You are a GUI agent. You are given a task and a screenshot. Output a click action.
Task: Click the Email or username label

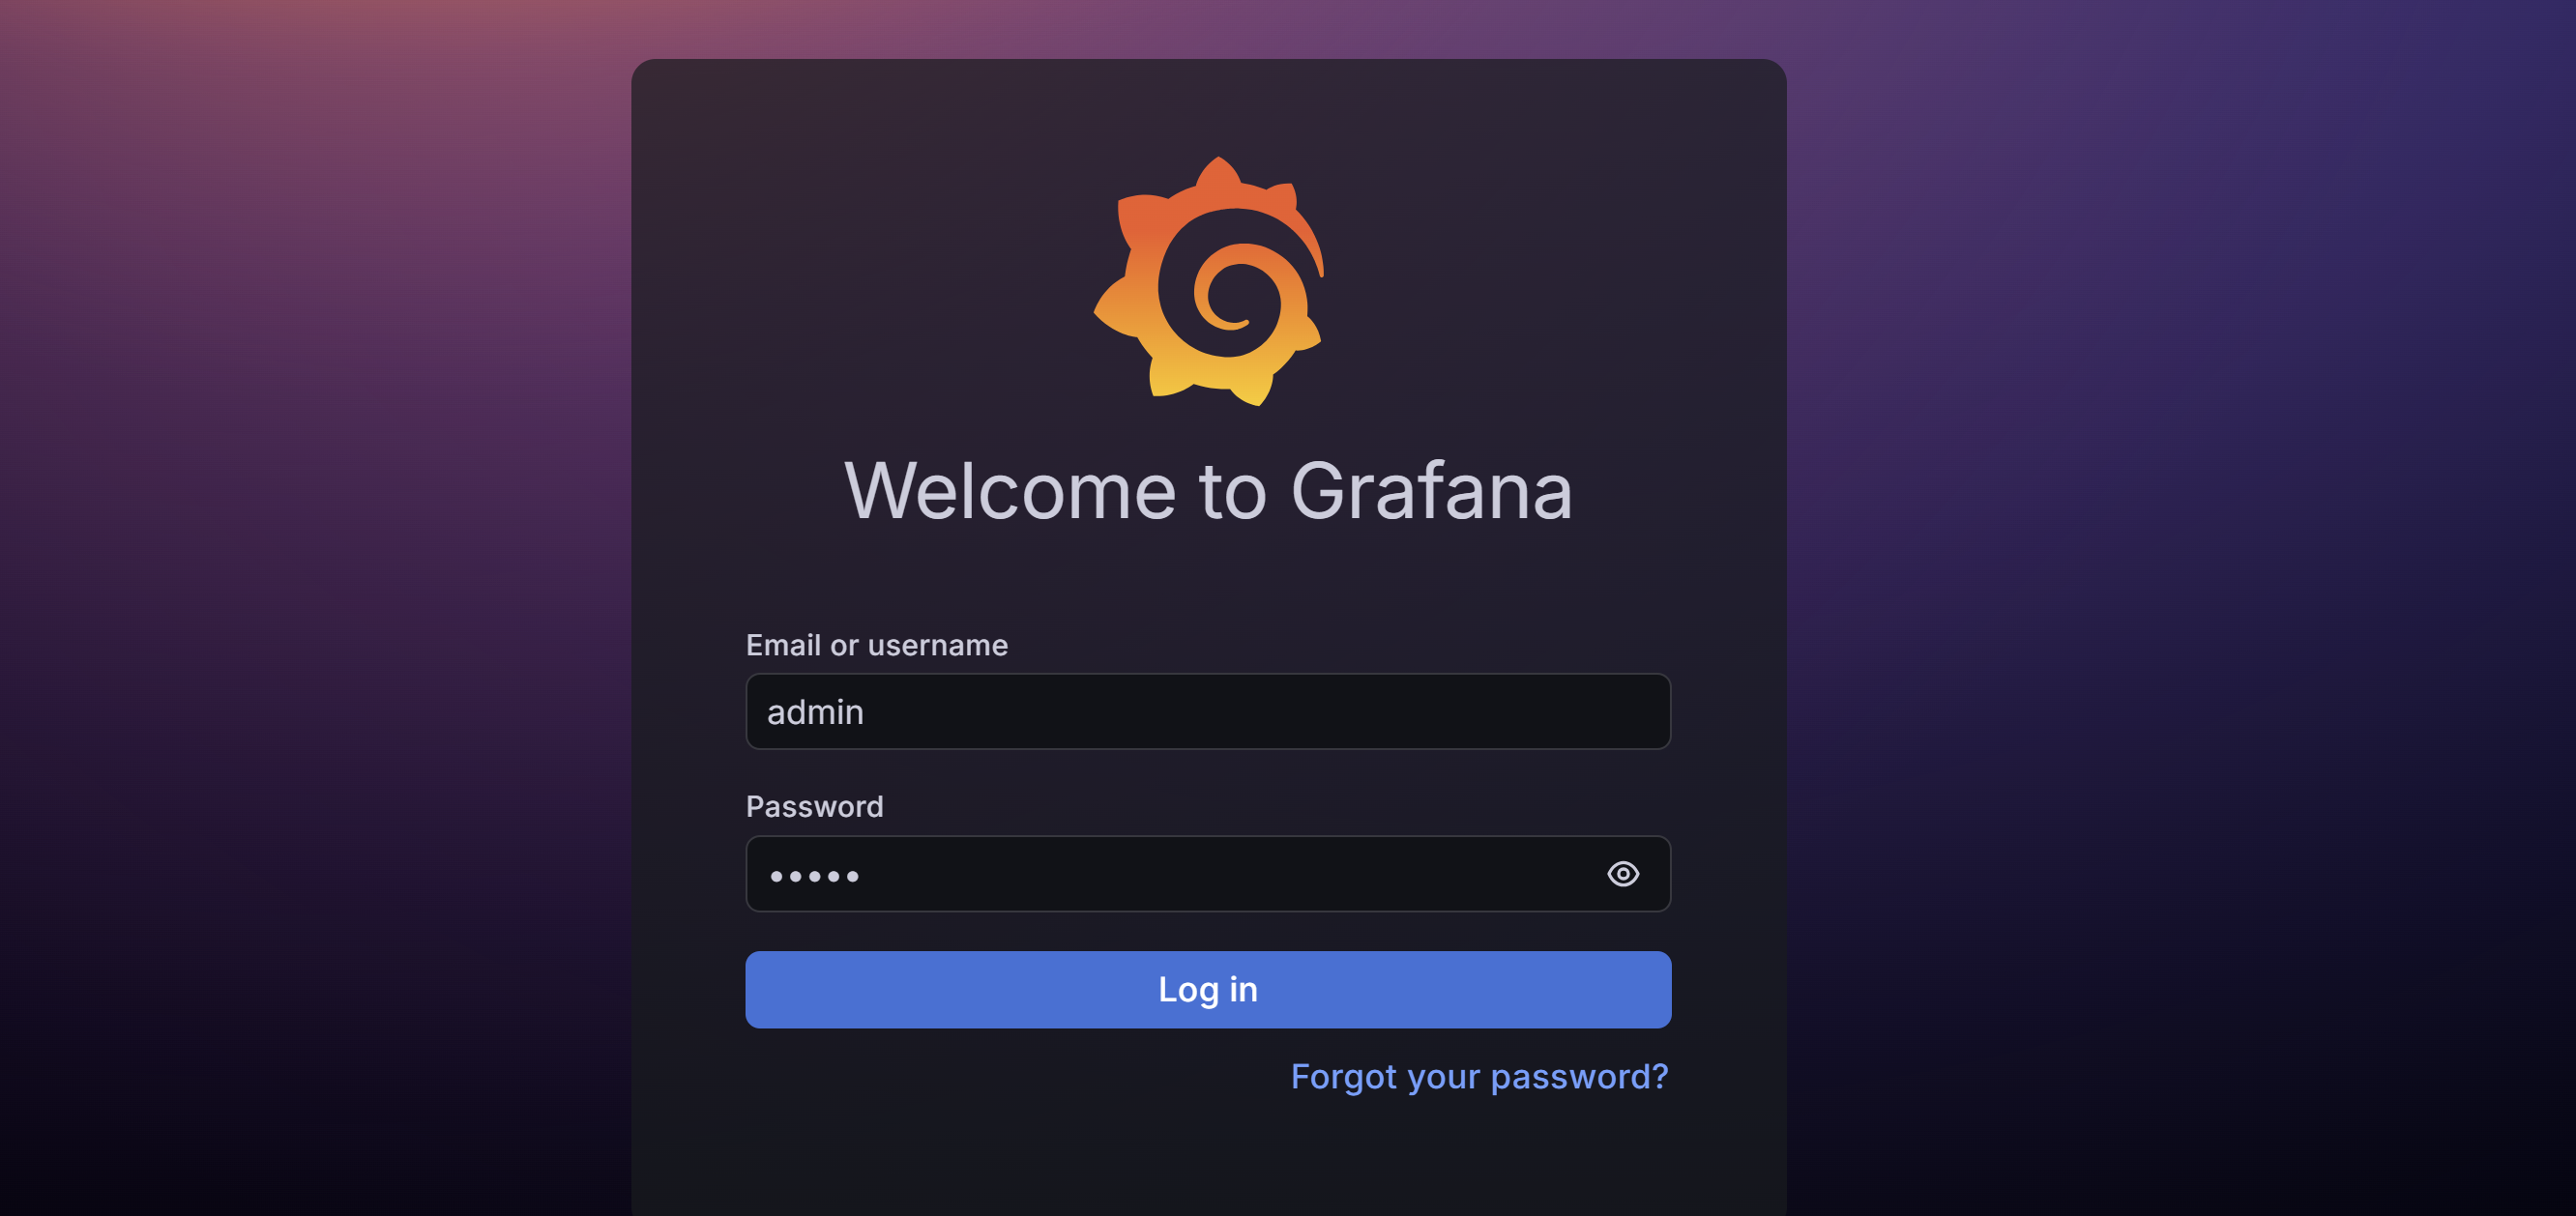877,645
